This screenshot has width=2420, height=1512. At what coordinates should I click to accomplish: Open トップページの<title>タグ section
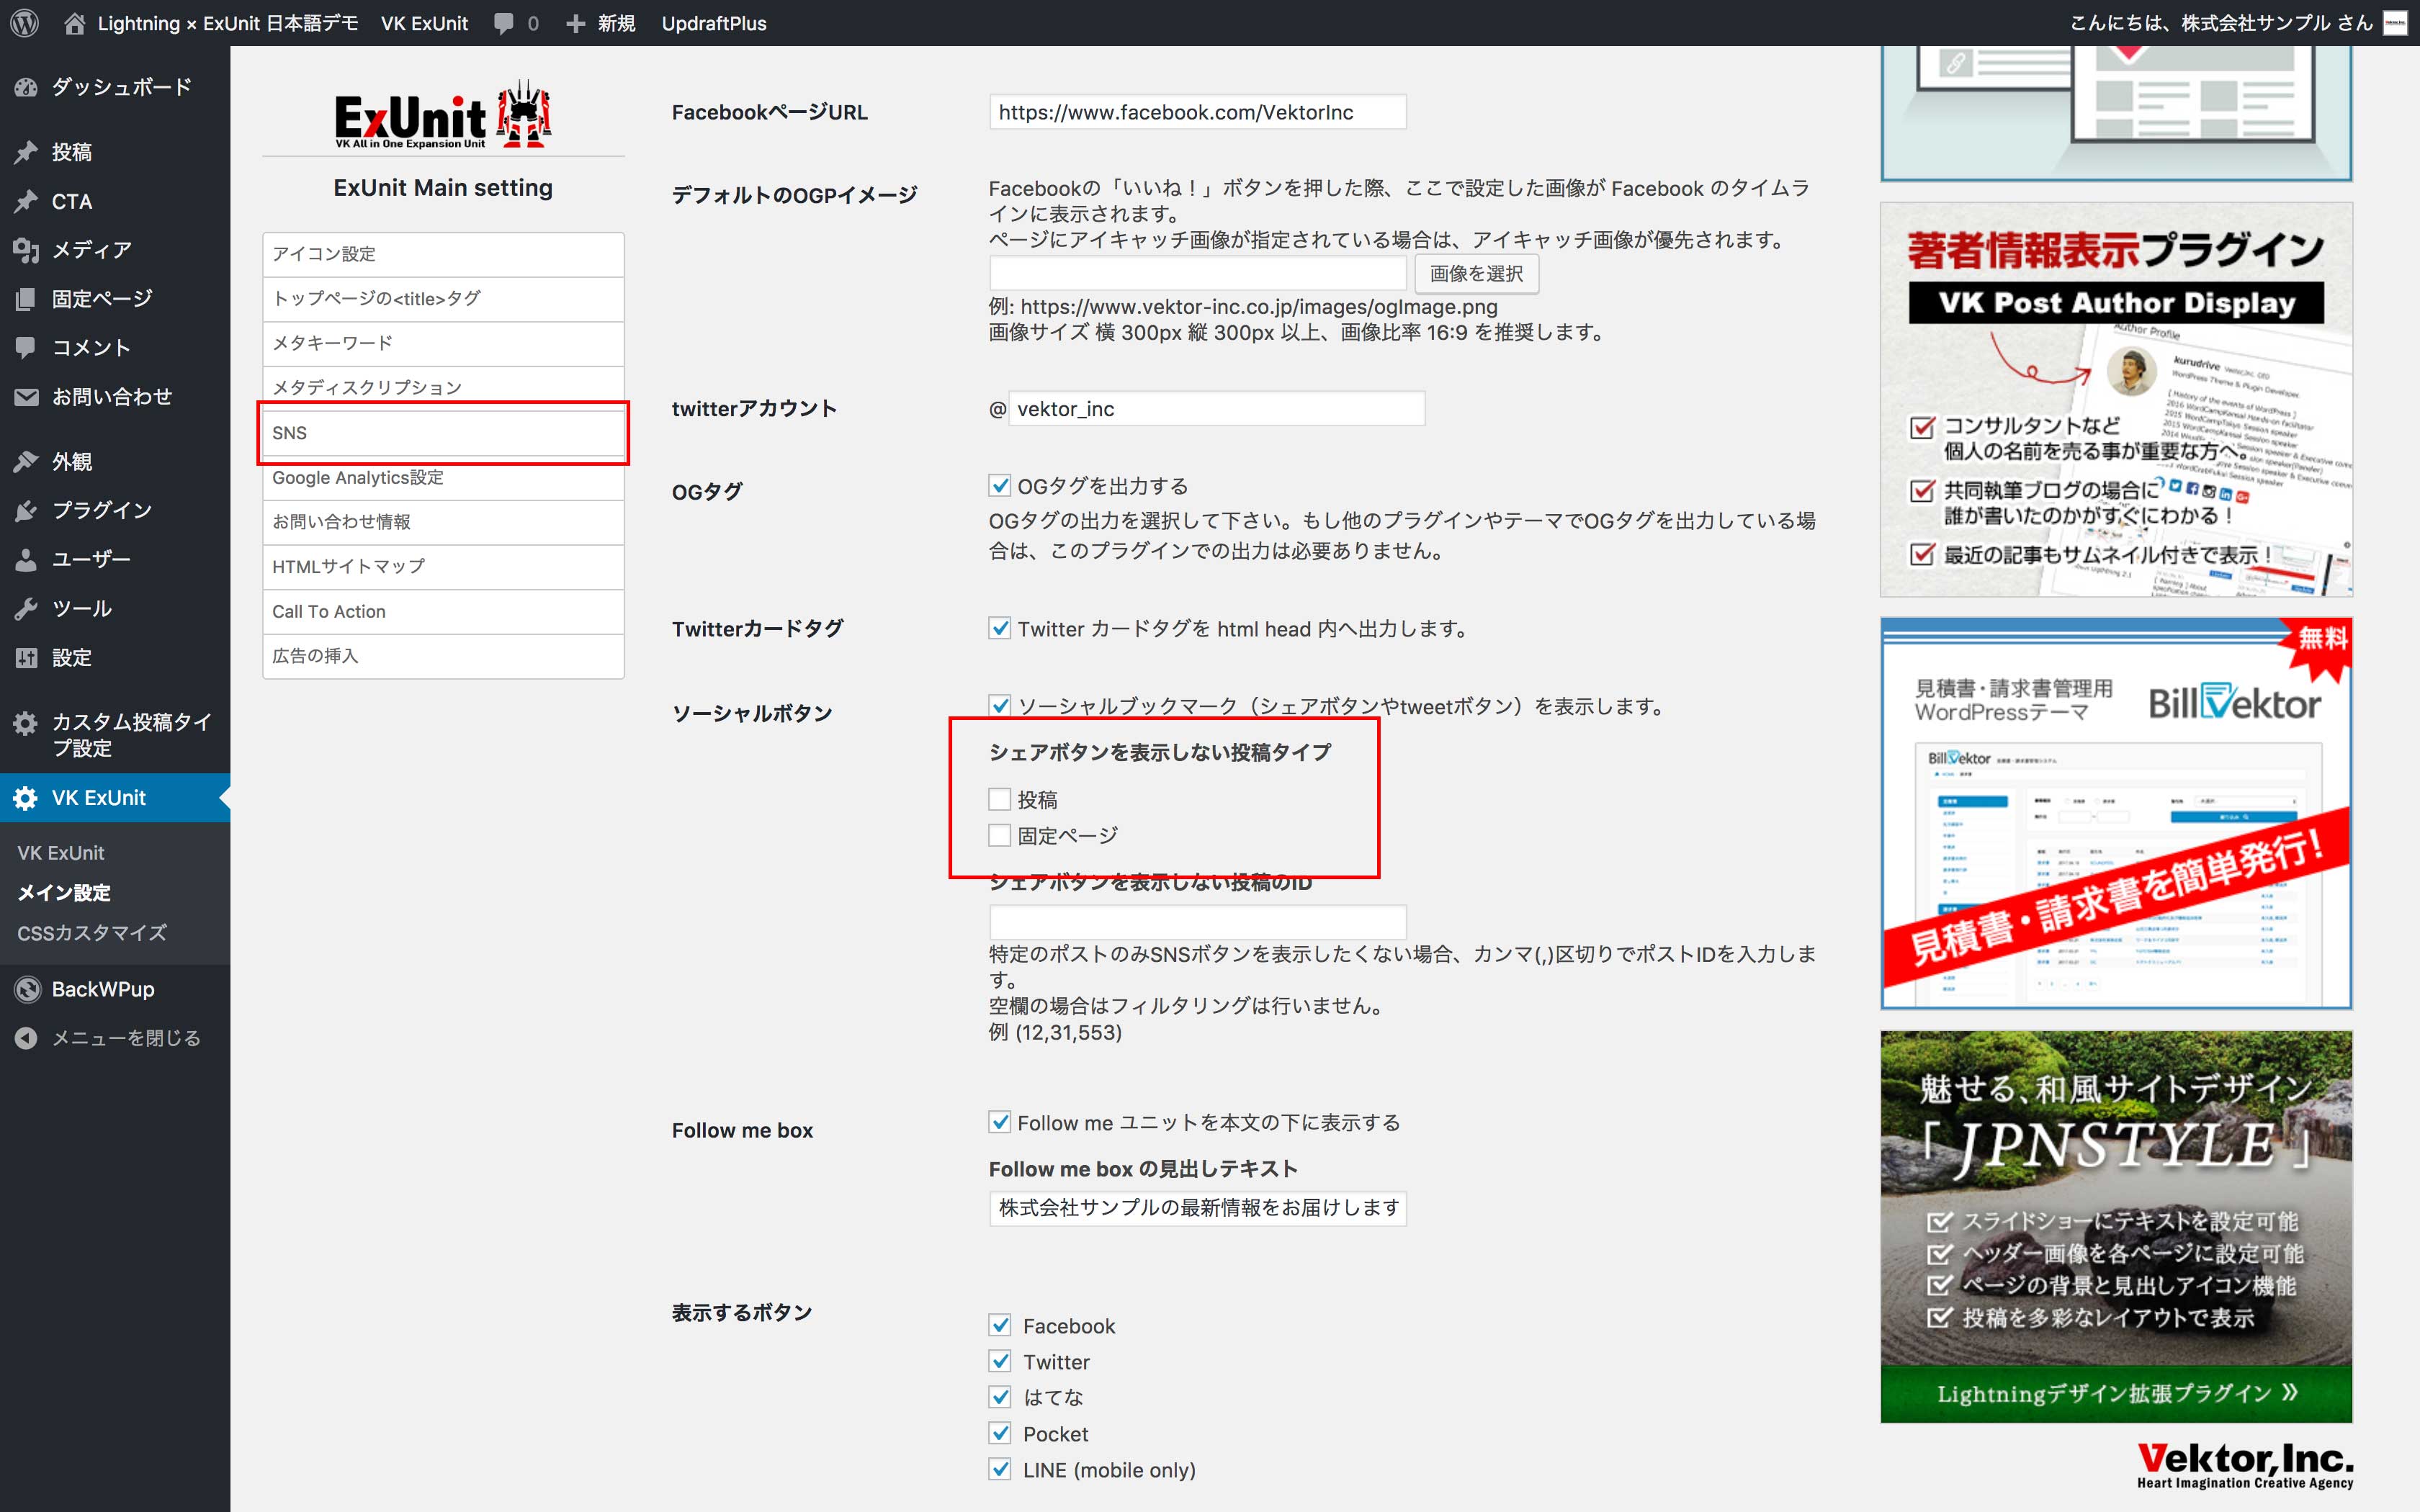coord(443,299)
